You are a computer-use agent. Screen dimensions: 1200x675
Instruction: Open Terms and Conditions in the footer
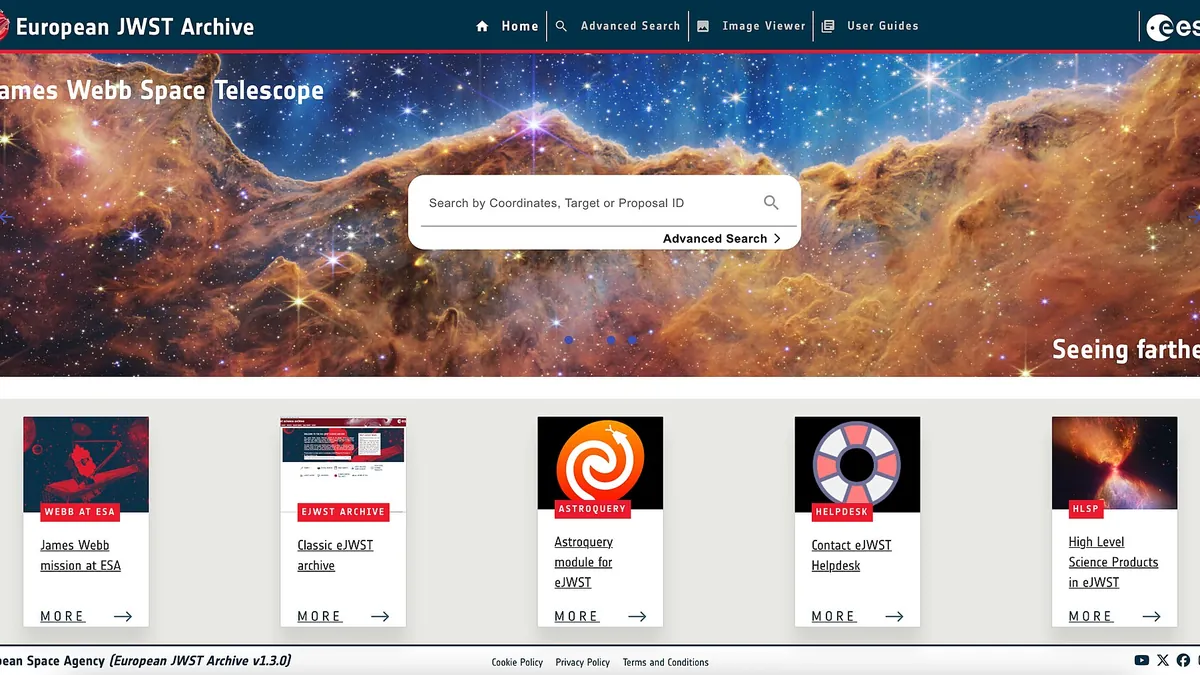[665, 662]
